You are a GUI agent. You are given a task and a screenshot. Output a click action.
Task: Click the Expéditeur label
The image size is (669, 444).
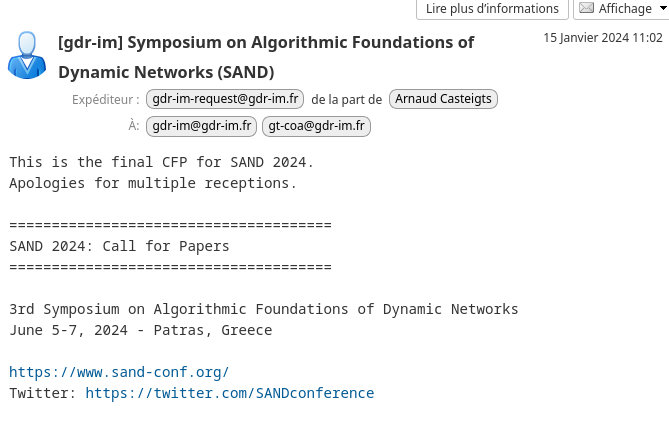pyautogui.click(x=105, y=100)
